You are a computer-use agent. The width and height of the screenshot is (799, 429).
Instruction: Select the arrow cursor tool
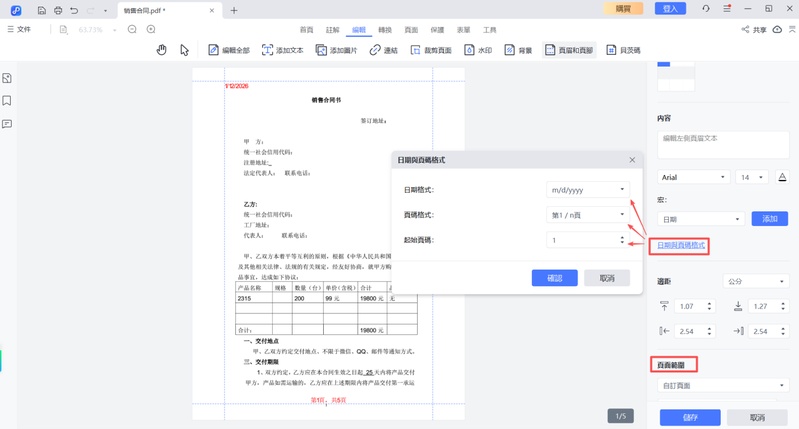(x=184, y=50)
